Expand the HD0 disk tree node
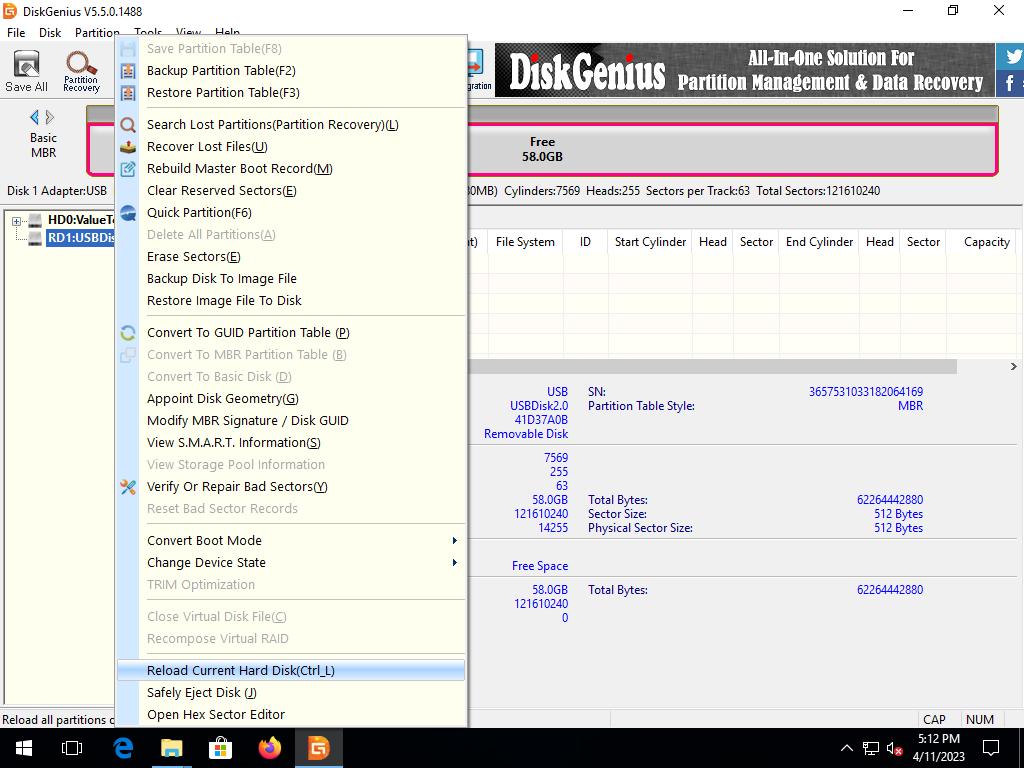Image resolution: width=1024 pixels, height=768 pixels. click(17, 221)
